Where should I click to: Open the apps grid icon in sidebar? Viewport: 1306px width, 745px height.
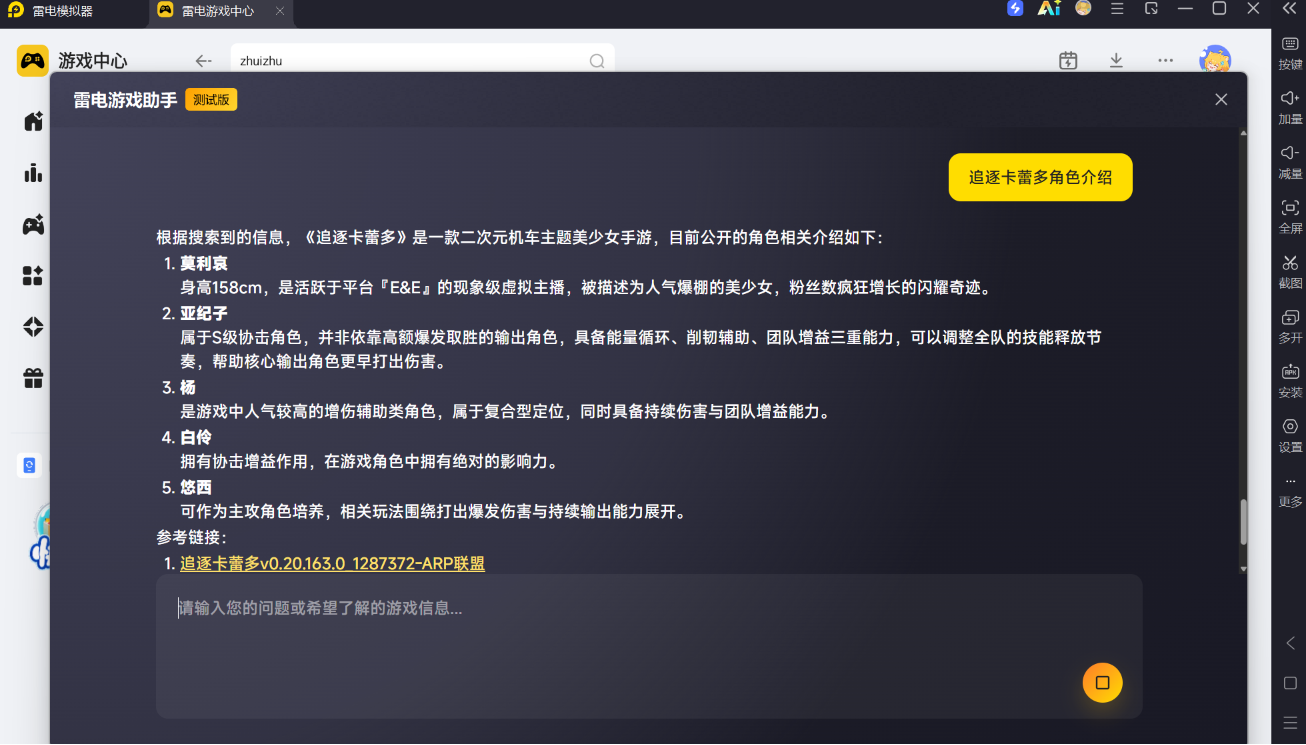(x=33, y=276)
